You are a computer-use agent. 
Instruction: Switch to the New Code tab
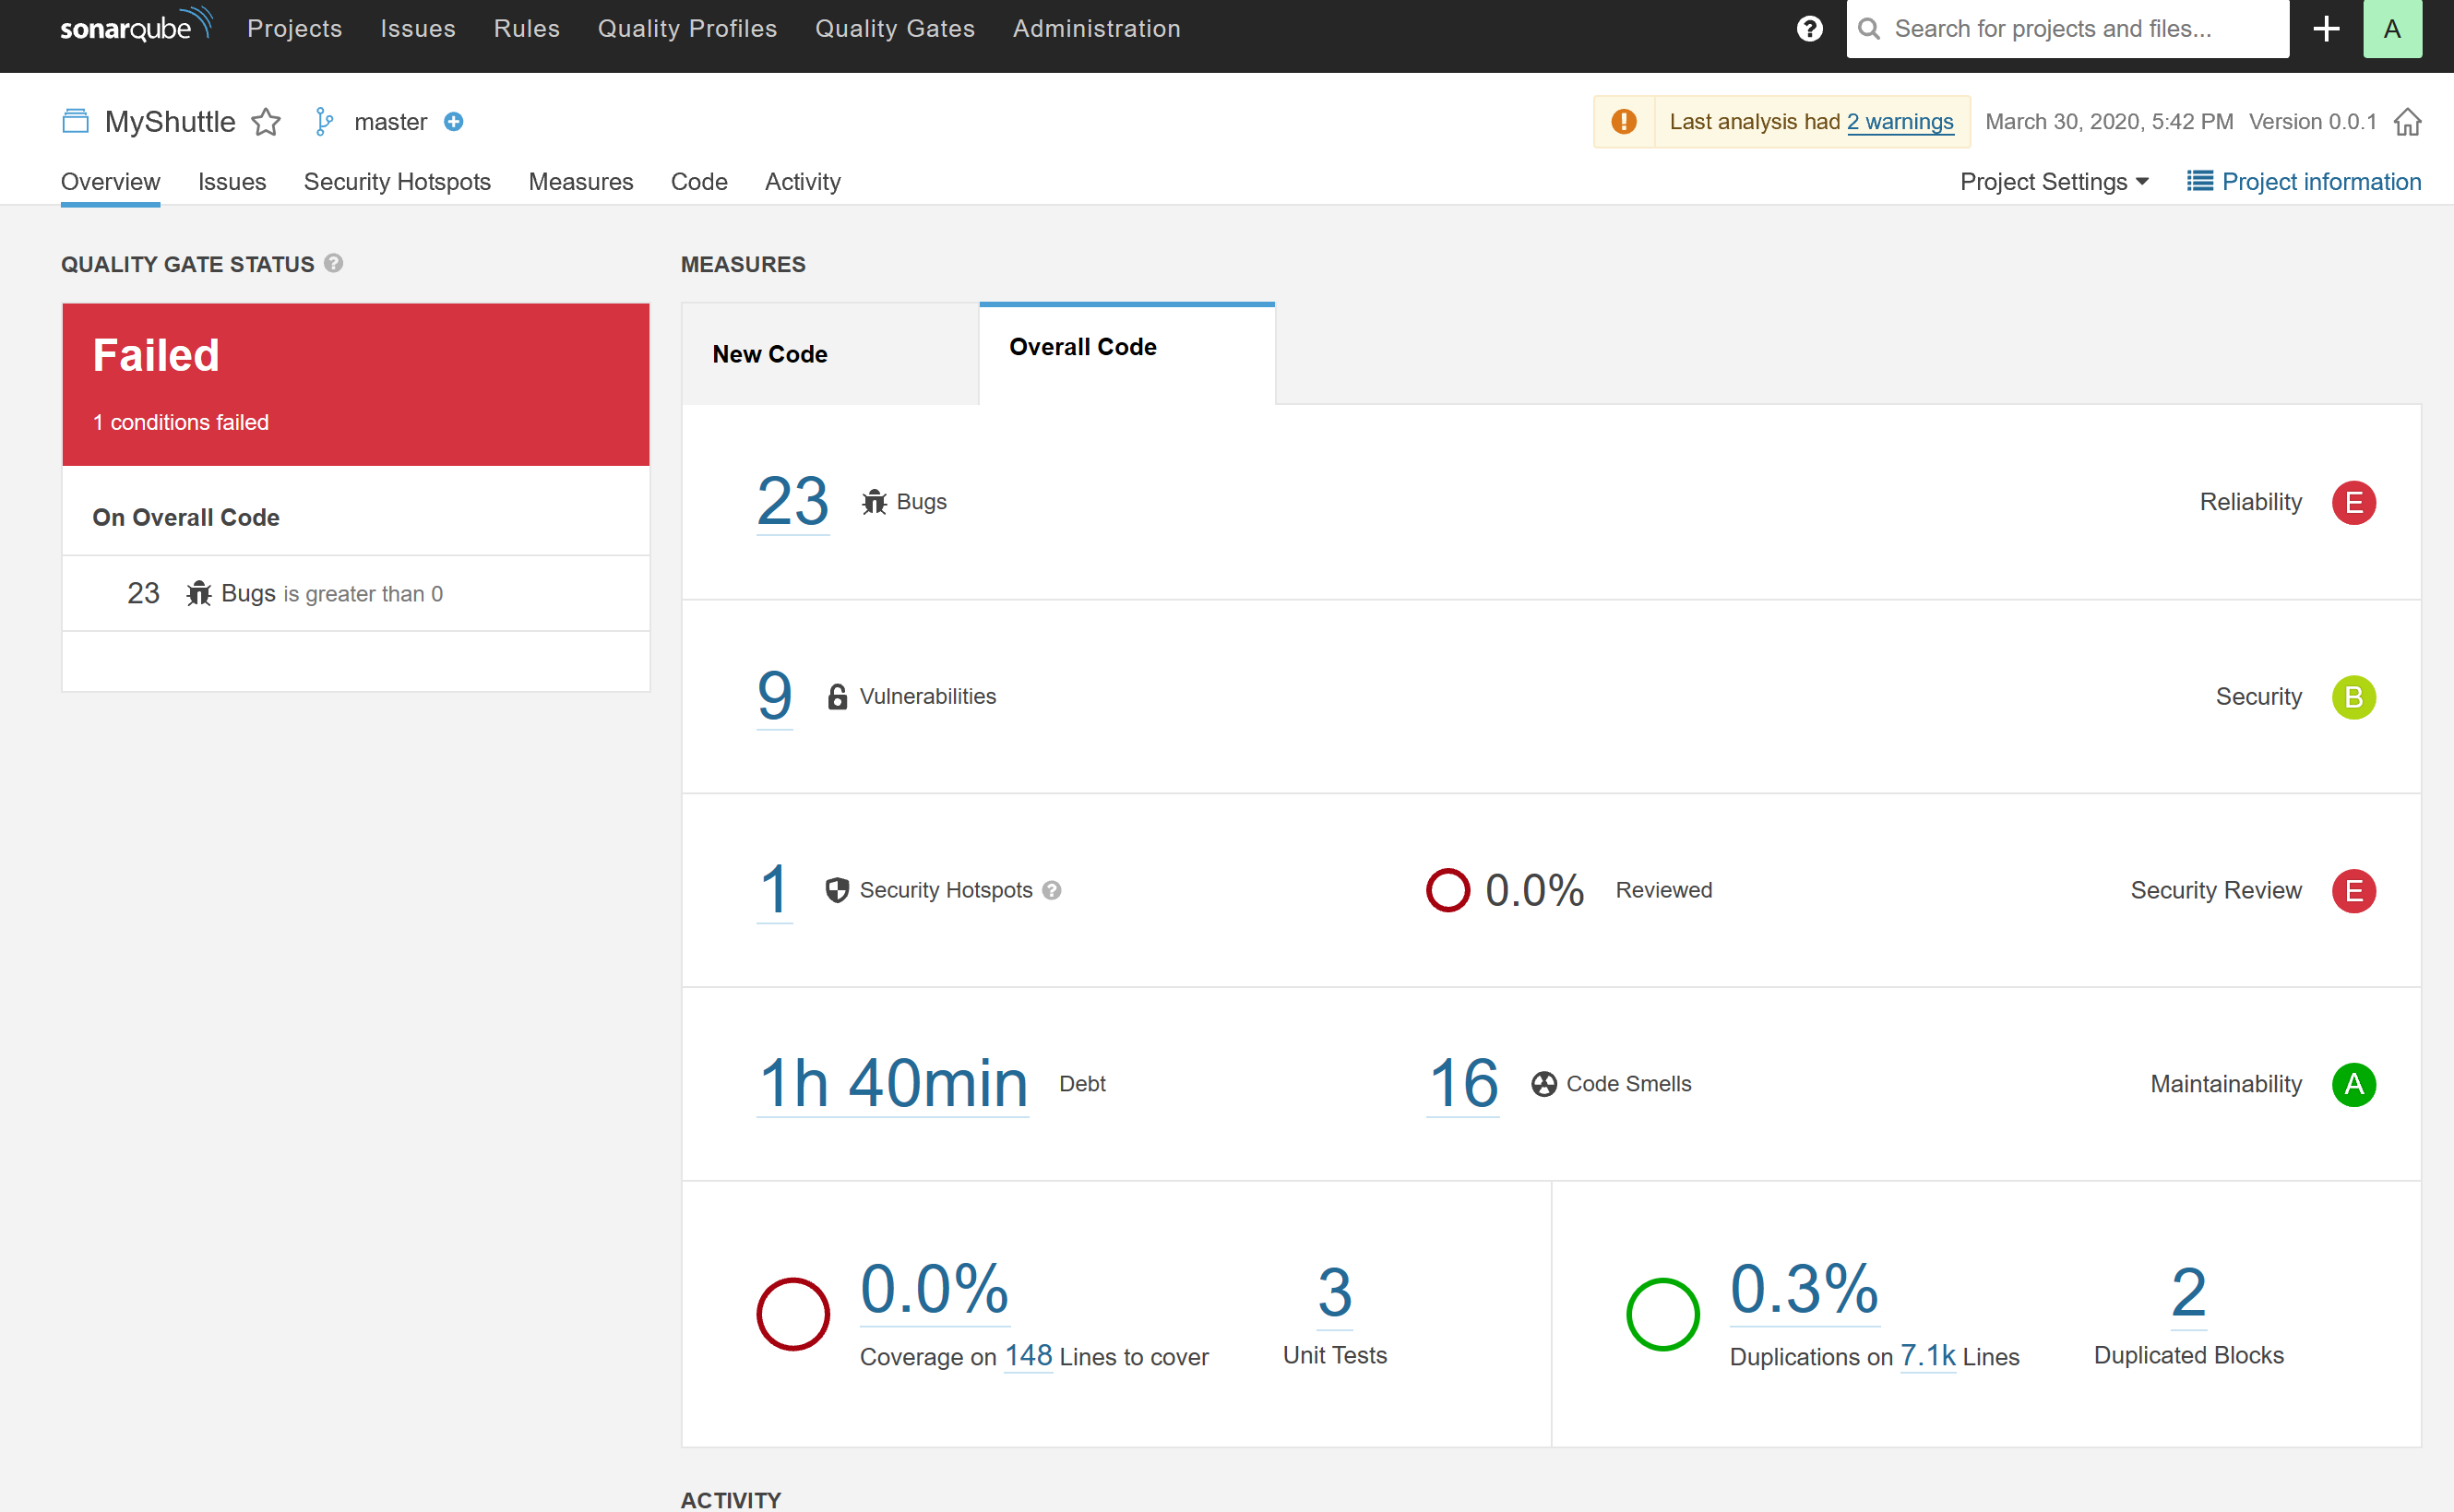click(830, 354)
